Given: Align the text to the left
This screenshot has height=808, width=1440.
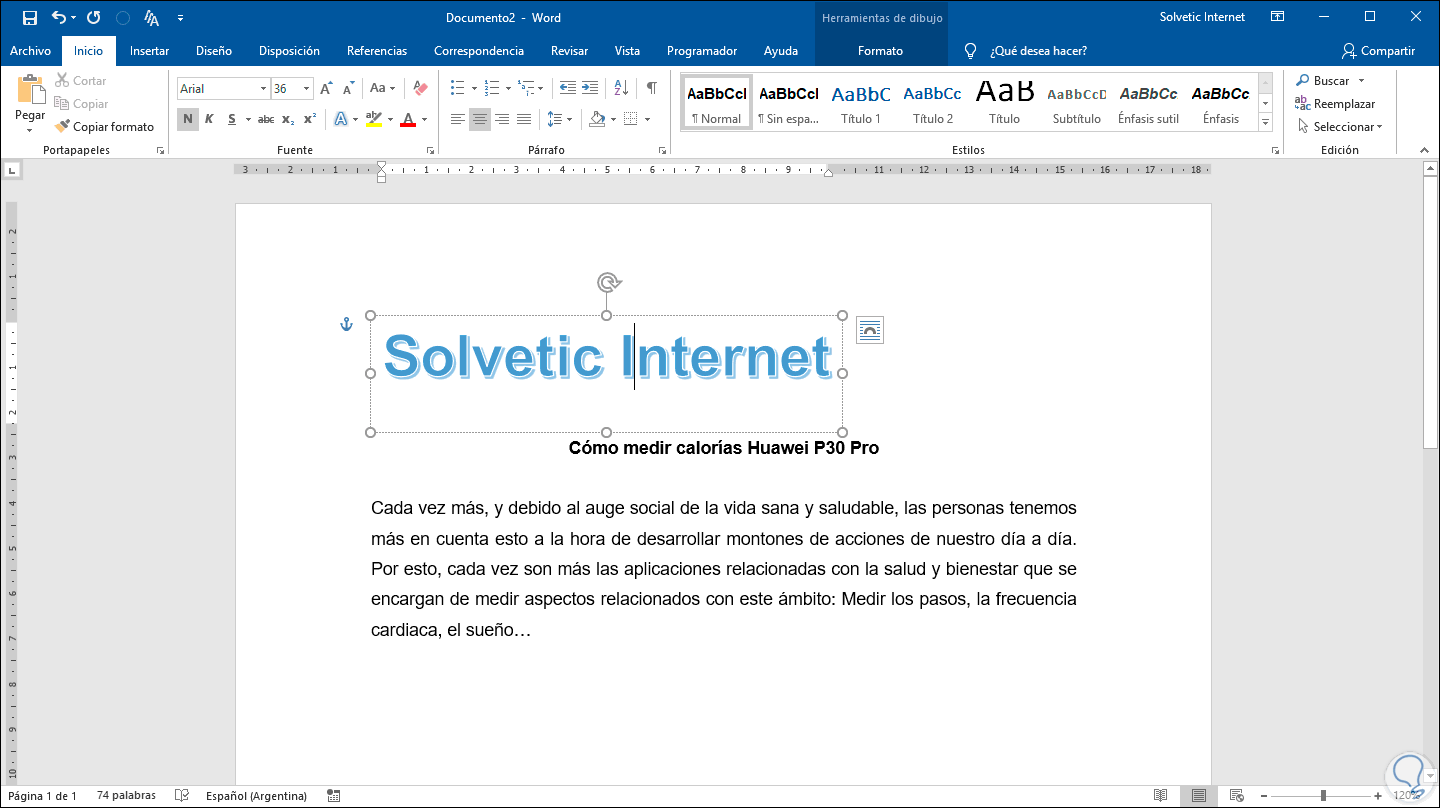Looking at the screenshot, I should 458,119.
